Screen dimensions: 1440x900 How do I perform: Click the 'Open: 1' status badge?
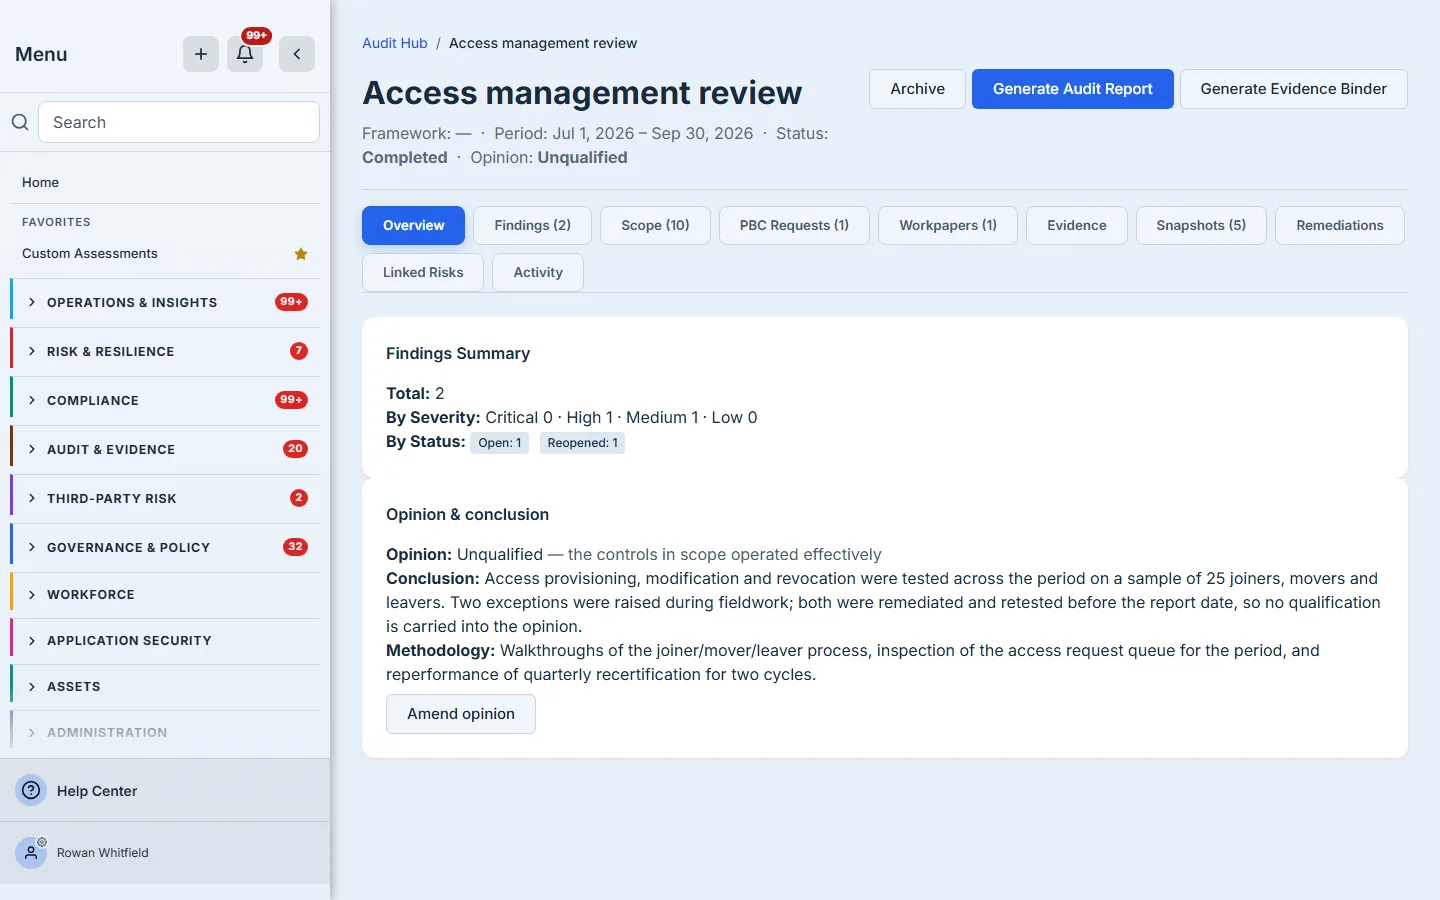500,443
